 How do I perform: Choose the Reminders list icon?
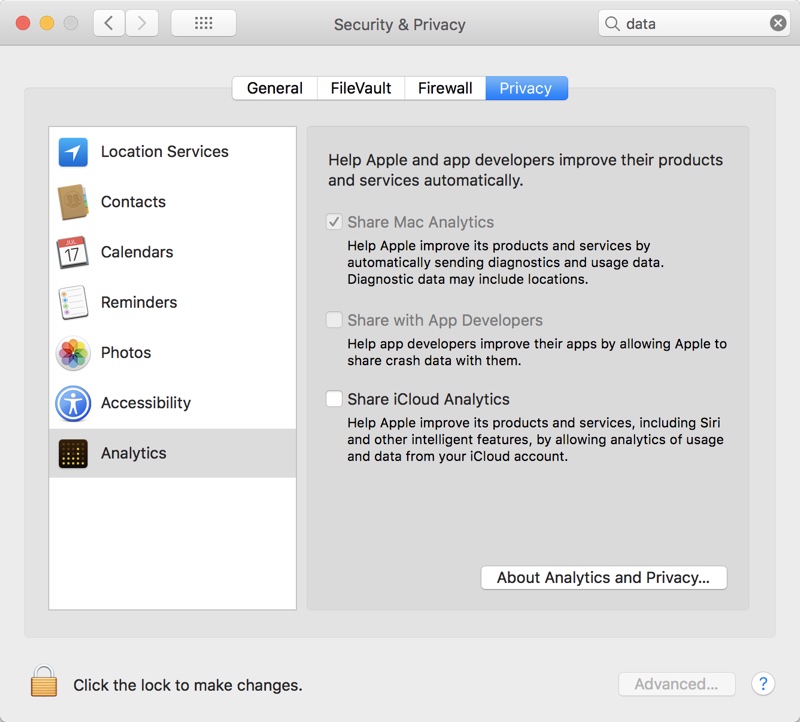click(x=73, y=302)
